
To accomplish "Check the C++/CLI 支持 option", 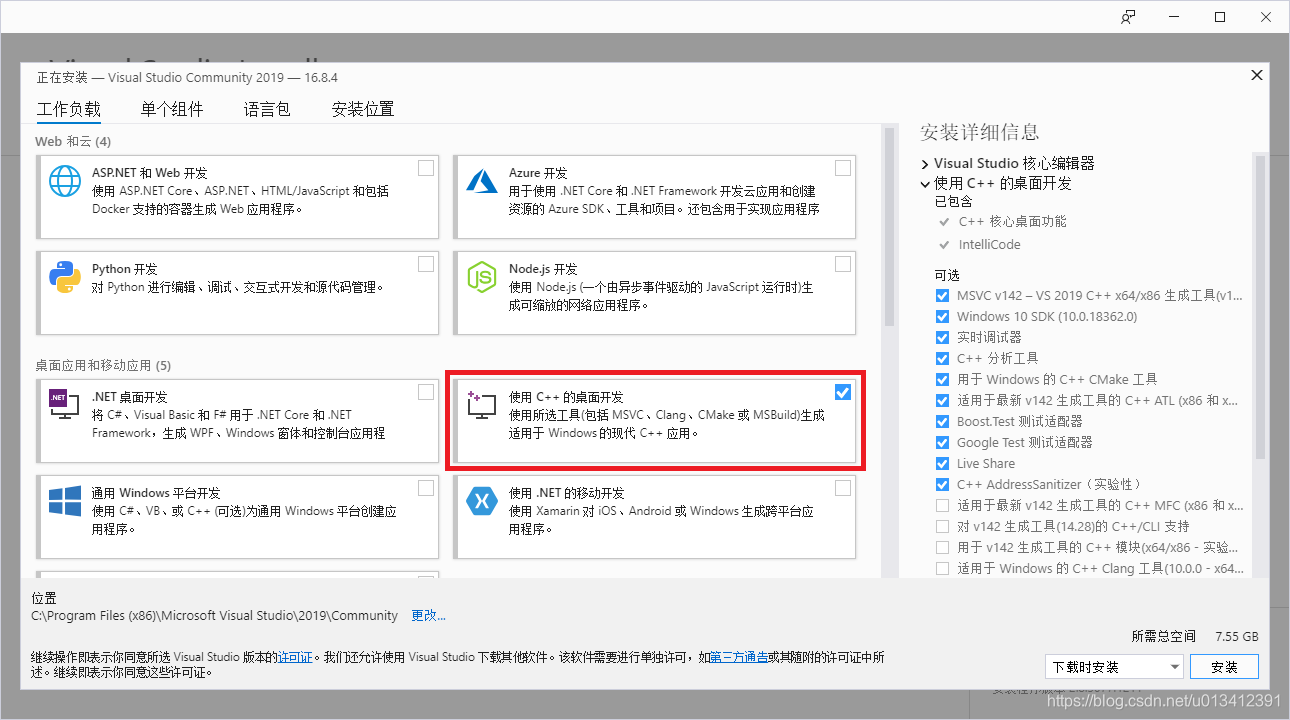I will pos(942,527).
